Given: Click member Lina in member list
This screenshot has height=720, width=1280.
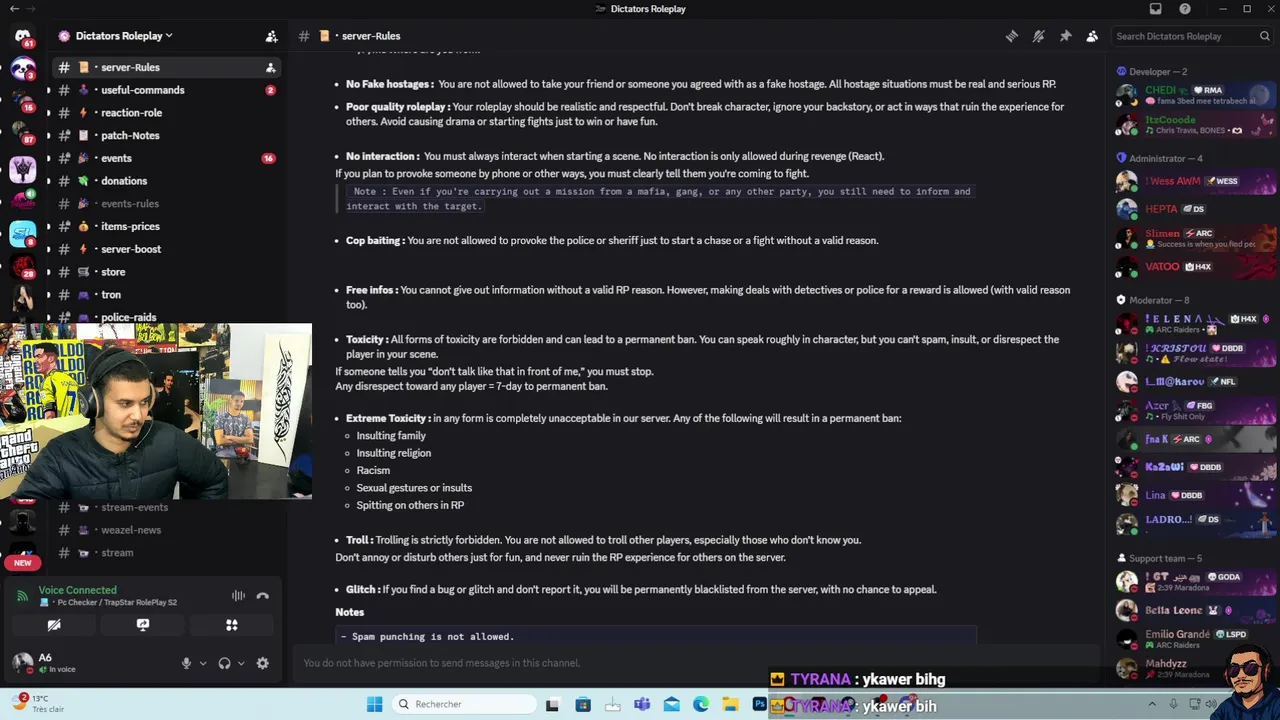Looking at the screenshot, I should (x=1196, y=495).
